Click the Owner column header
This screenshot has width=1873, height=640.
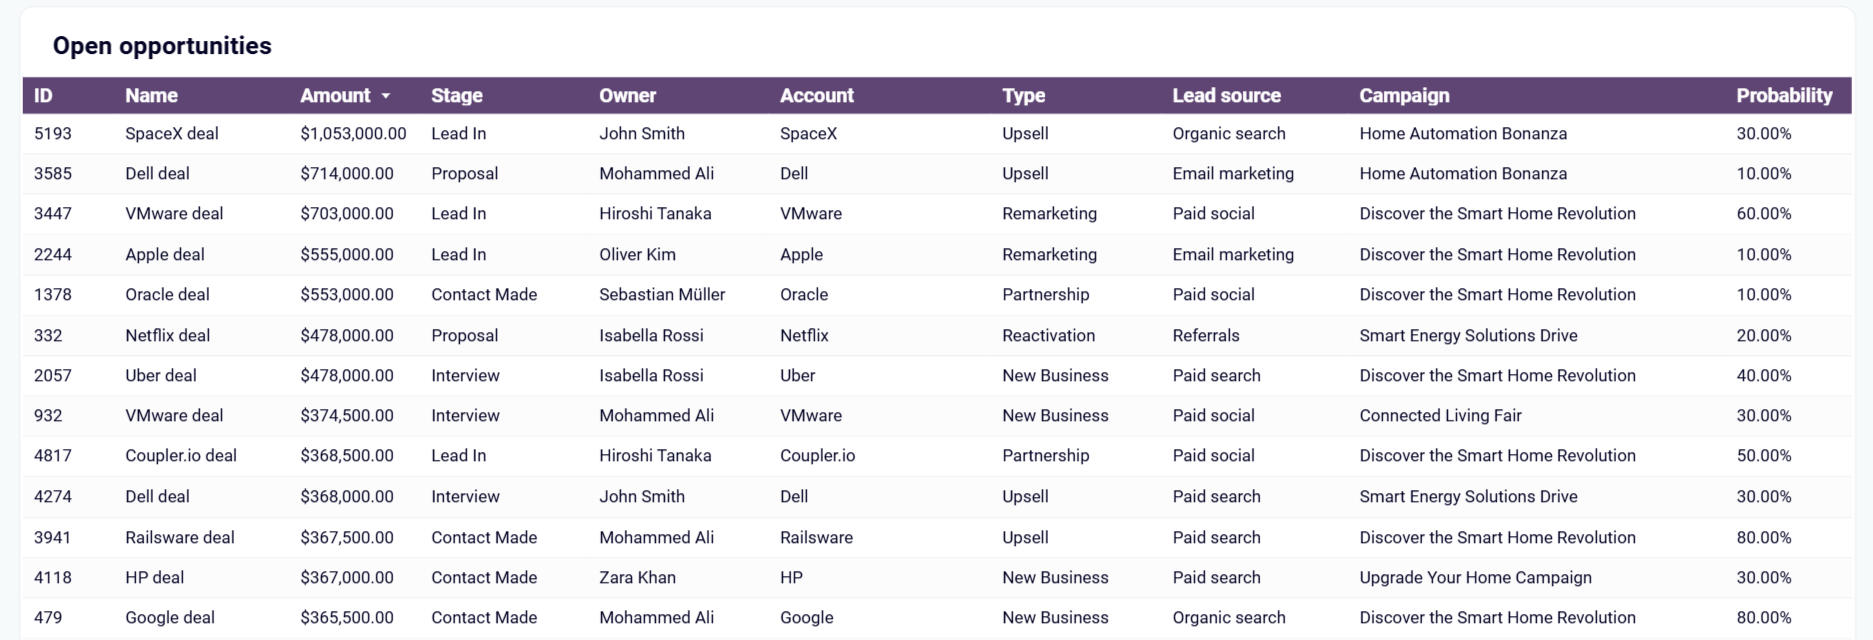pos(628,96)
